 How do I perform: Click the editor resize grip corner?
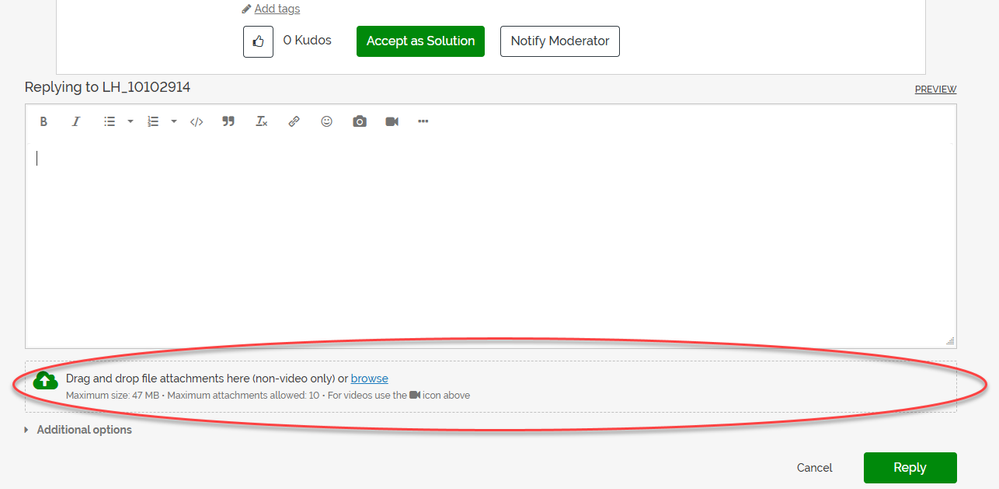click(x=950, y=341)
